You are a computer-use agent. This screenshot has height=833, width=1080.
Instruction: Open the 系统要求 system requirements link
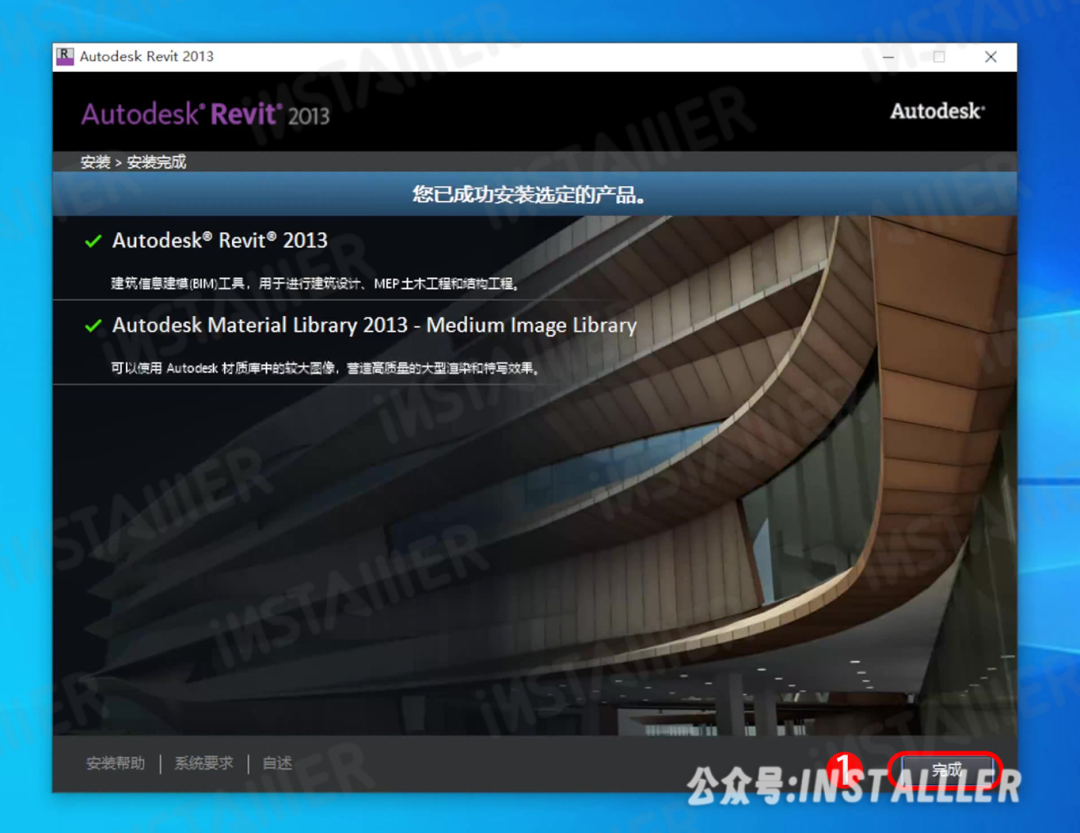204,763
